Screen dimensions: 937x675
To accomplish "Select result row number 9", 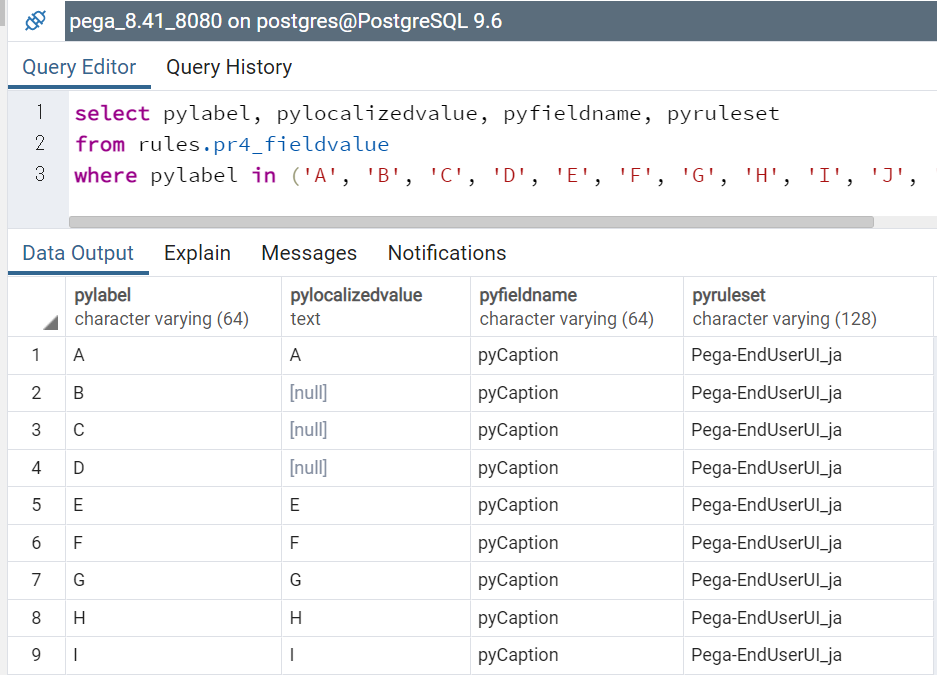I will [x=36, y=655].
